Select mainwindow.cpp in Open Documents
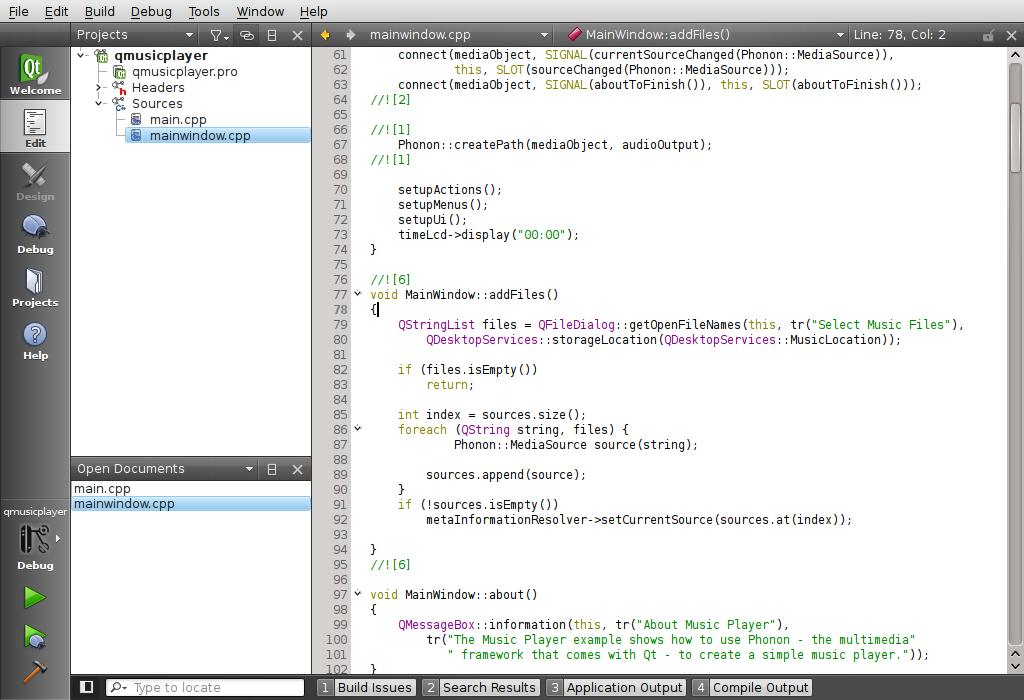The image size is (1024, 700). 191,503
